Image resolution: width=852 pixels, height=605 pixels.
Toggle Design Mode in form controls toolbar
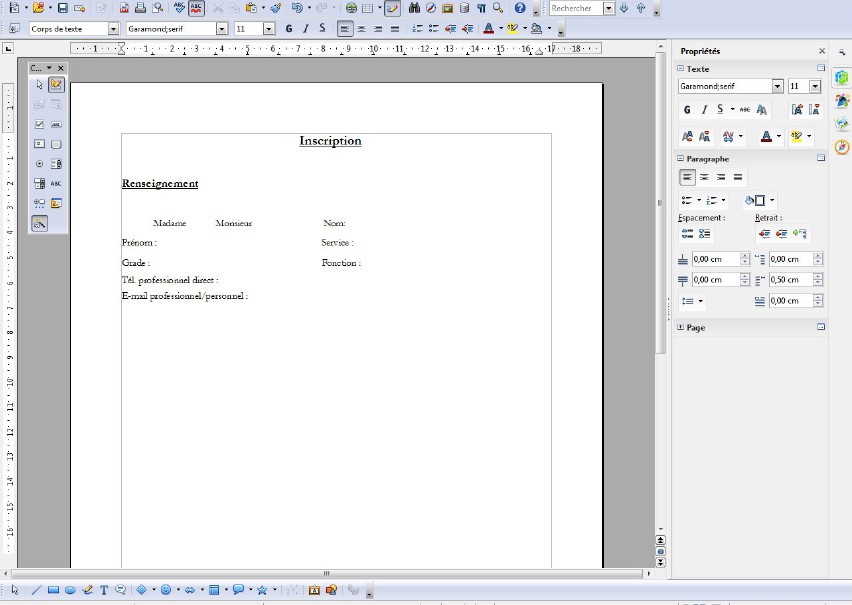tap(56, 85)
